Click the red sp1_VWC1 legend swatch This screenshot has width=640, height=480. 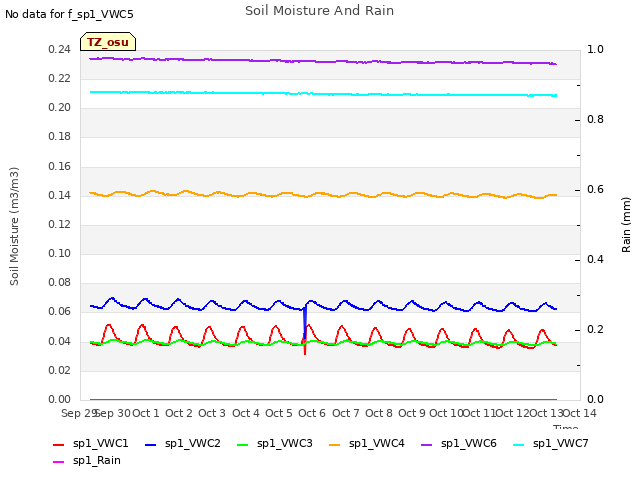pos(59,444)
